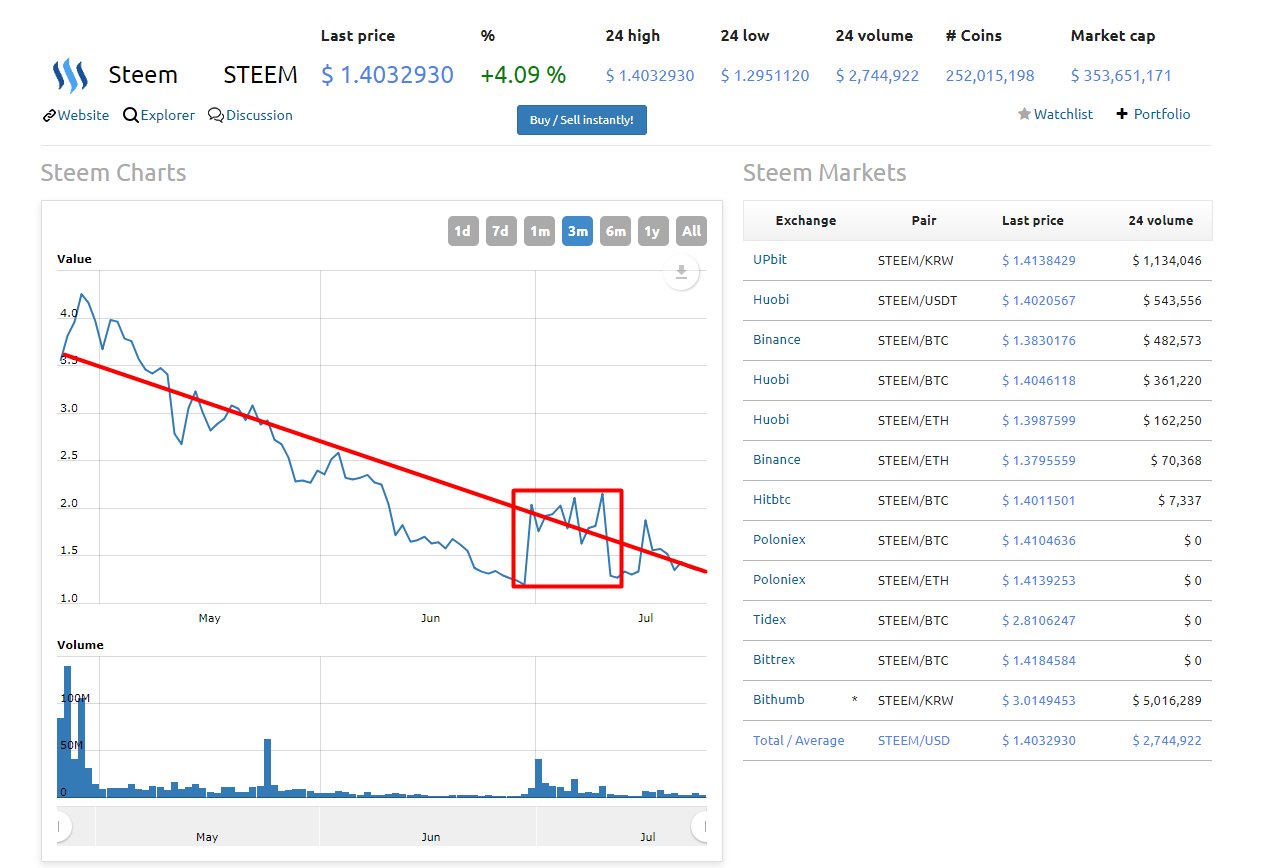Viewport: 1272px width, 868px height.
Task: Click Bithumb last price $ 3.0149453
Action: (x=1039, y=701)
